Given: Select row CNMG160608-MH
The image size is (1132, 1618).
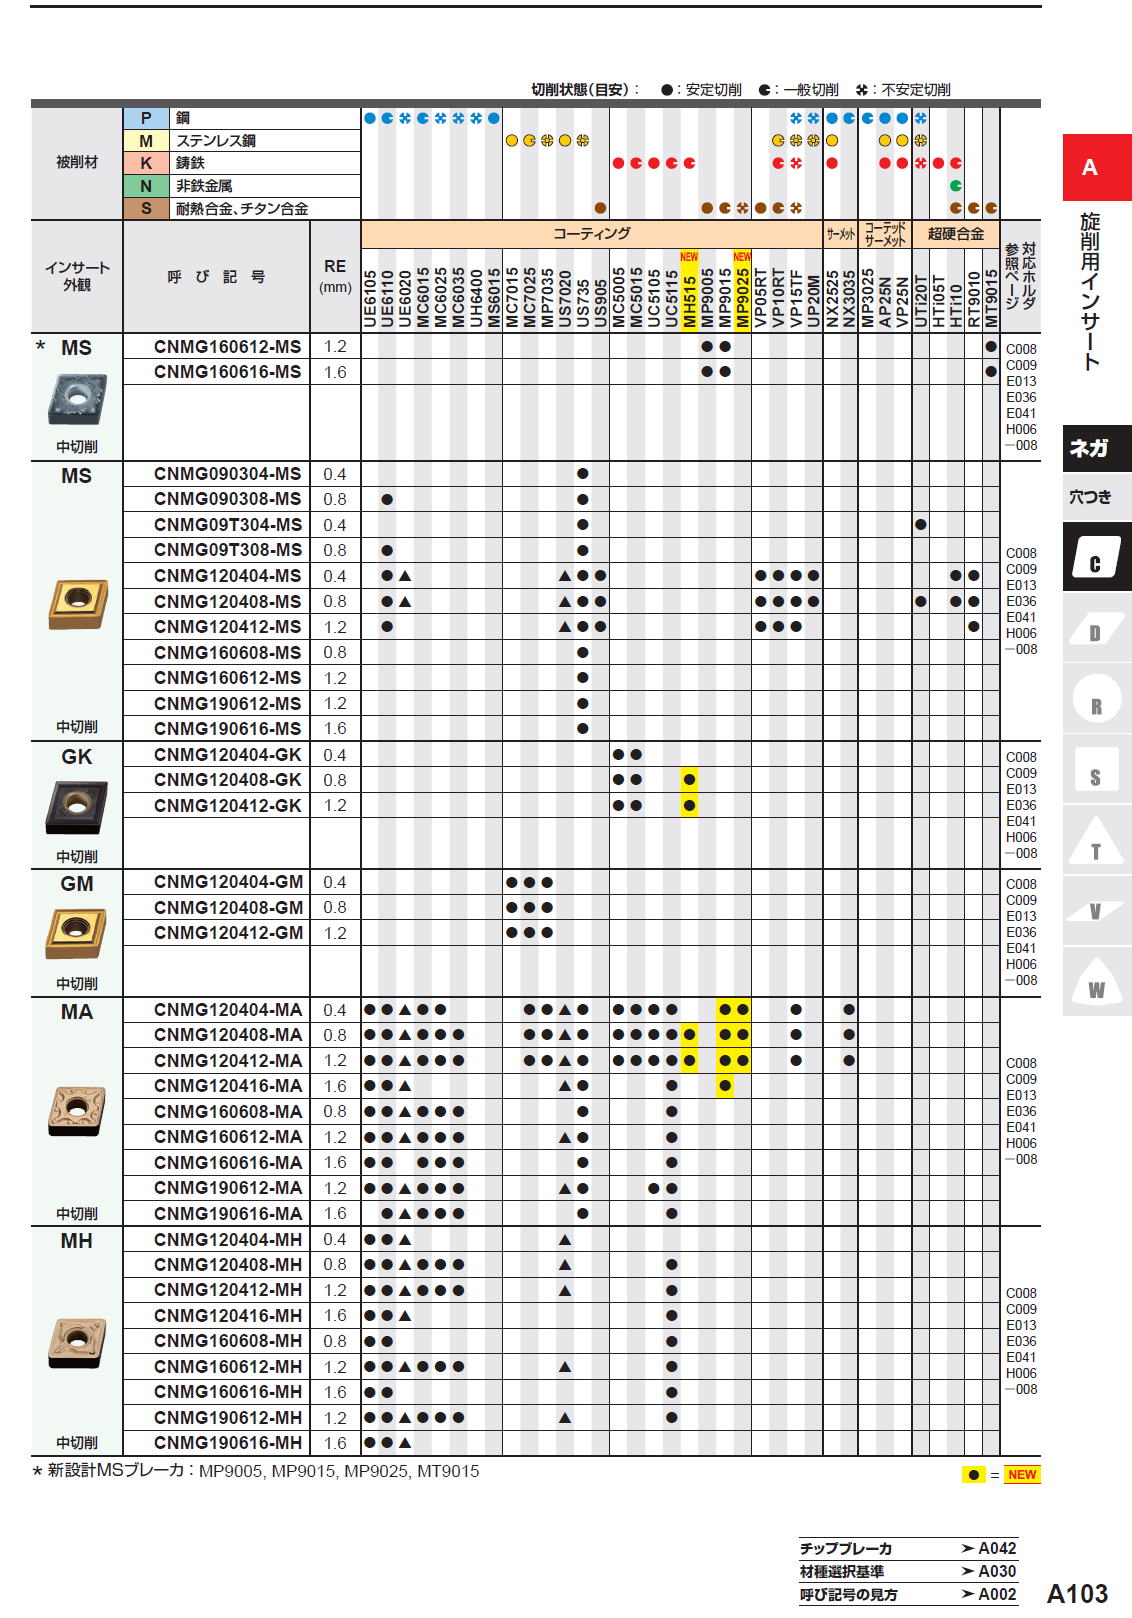Looking at the screenshot, I should (x=561, y=1341).
